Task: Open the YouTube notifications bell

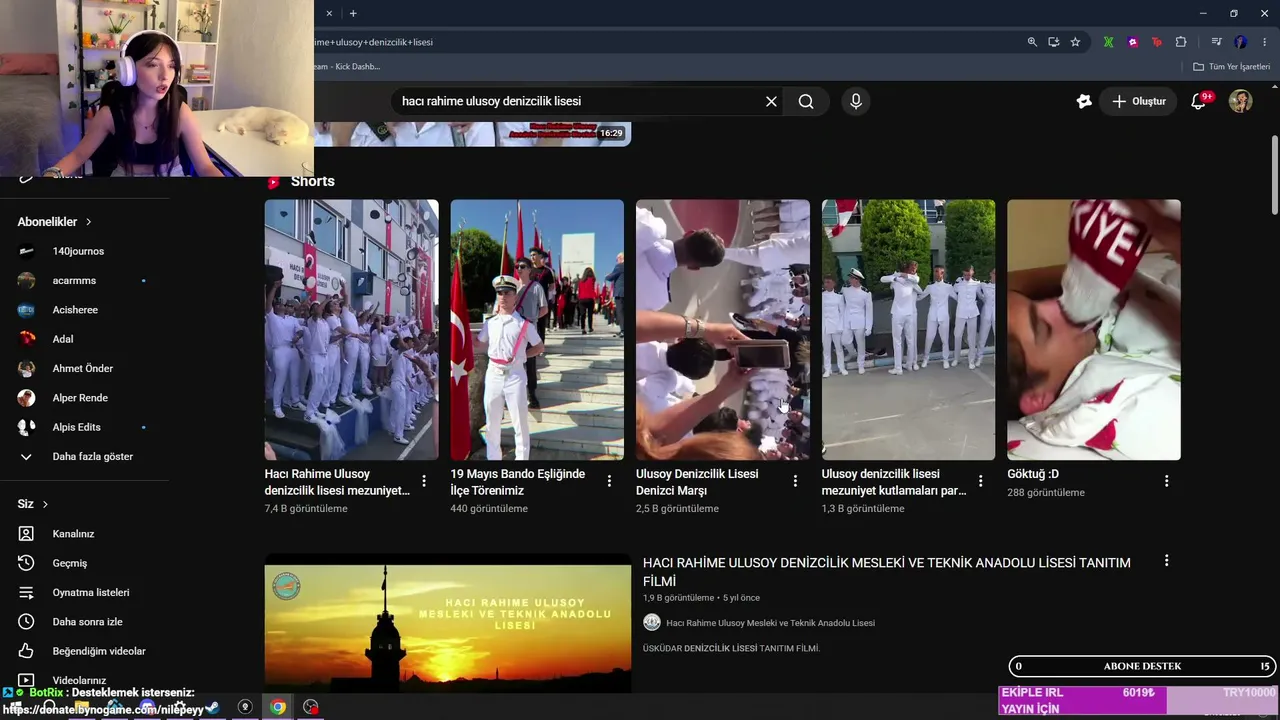Action: point(1199,101)
